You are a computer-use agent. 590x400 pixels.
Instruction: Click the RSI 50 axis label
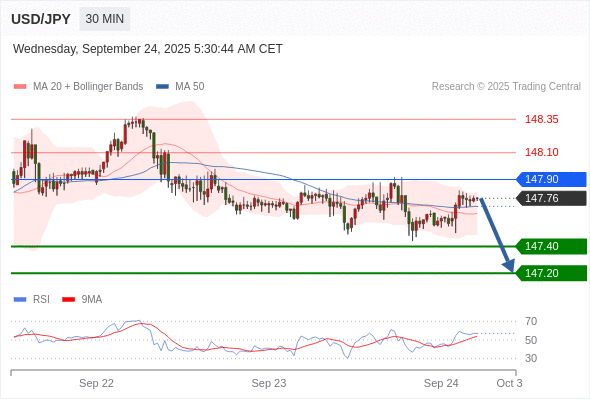[531, 340]
